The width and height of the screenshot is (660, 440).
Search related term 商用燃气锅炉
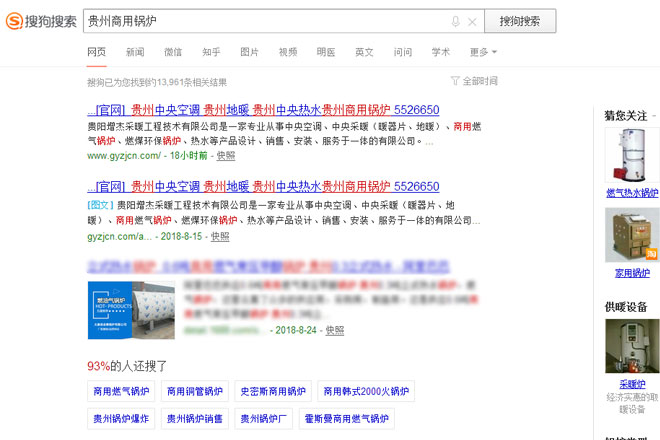[121, 391]
